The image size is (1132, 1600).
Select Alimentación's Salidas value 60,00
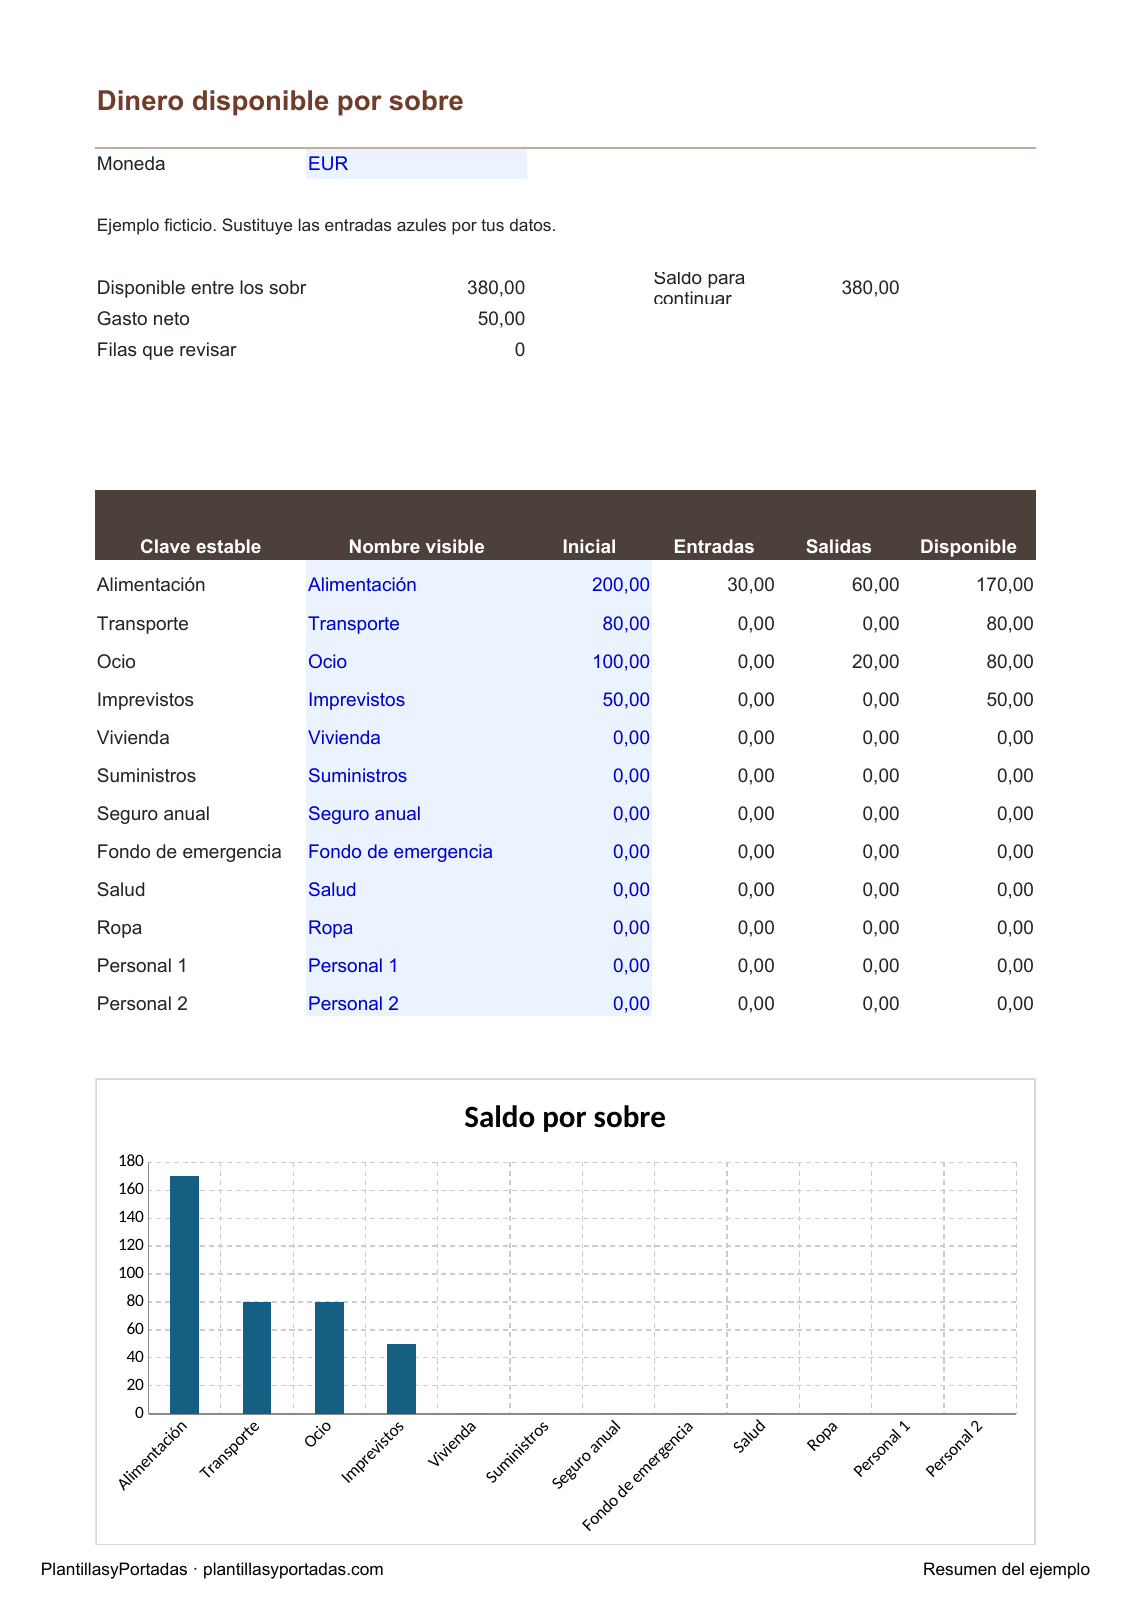coord(875,585)
